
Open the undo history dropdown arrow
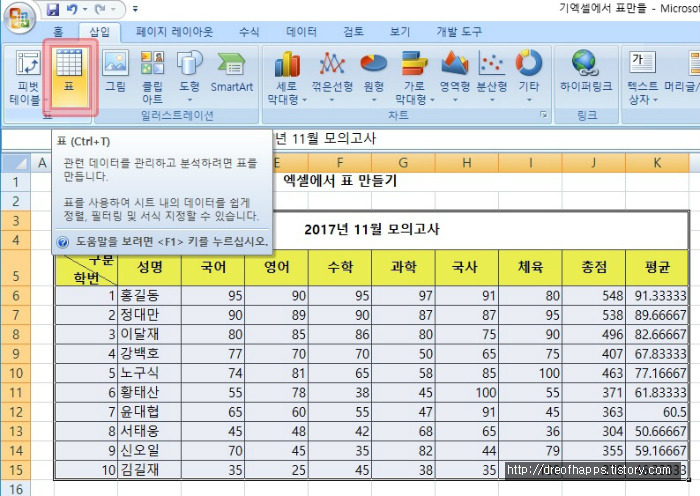(x=85, y=9)
